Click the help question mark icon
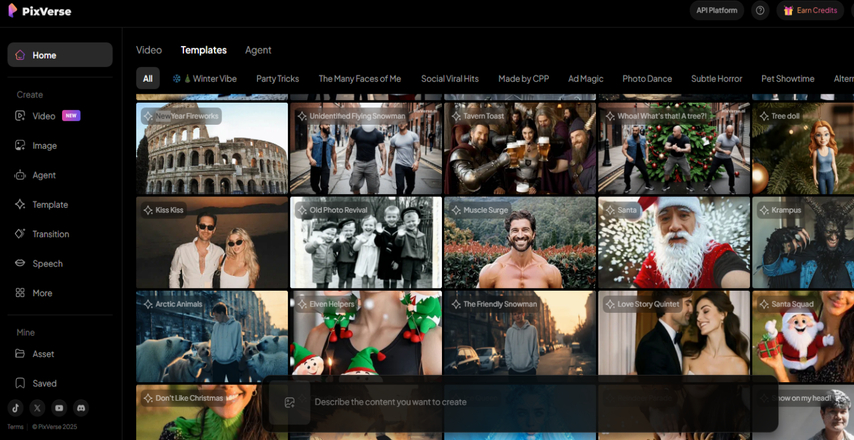854x440 pixels. (760, 10)
